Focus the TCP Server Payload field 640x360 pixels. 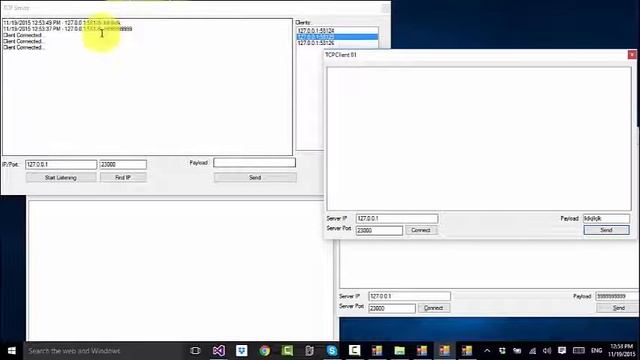click(x=254, y=163)
